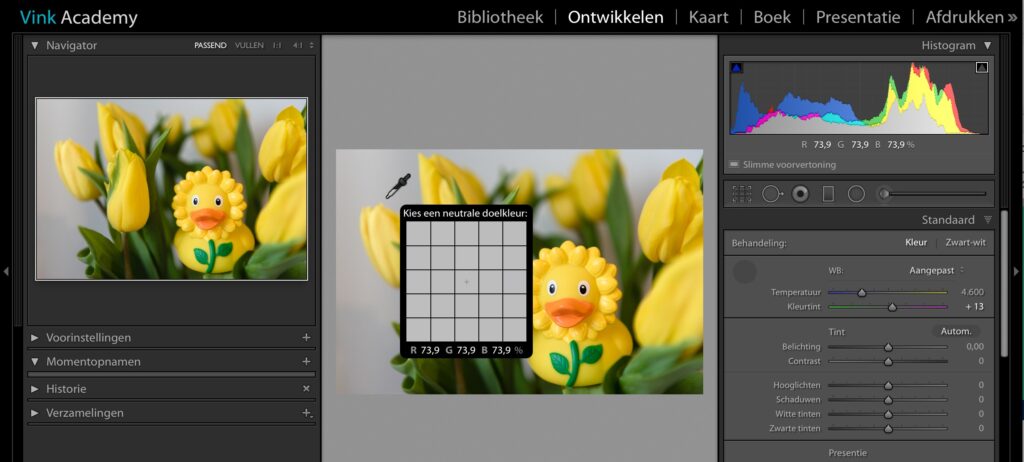Show more modules with the double-arrow
The image size is (1024, 462).
tap(1012, 18)
